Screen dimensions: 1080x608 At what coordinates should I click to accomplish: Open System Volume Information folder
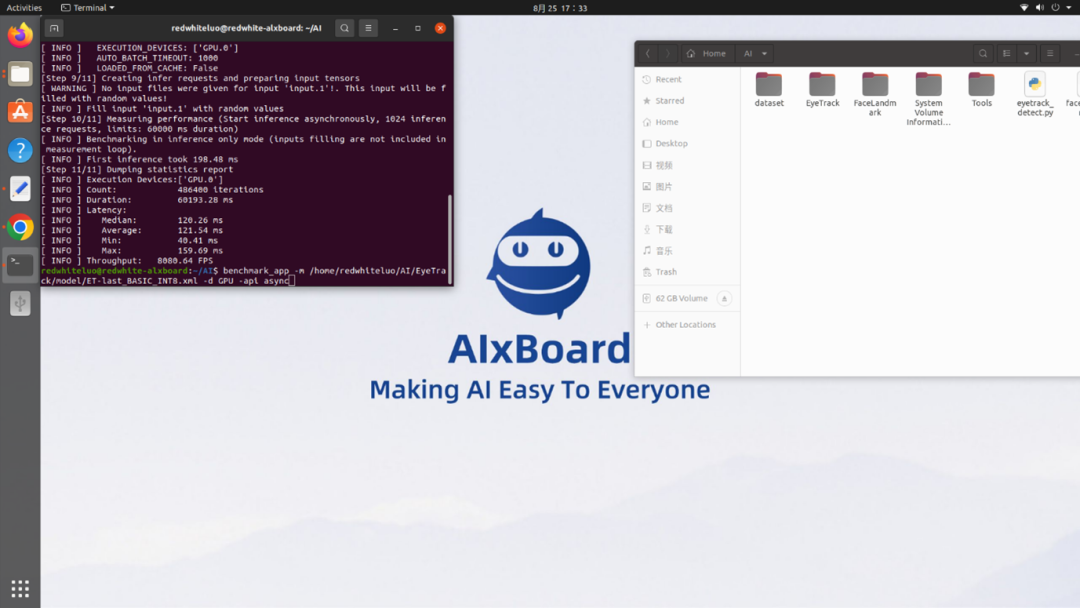tap(928, 99)
